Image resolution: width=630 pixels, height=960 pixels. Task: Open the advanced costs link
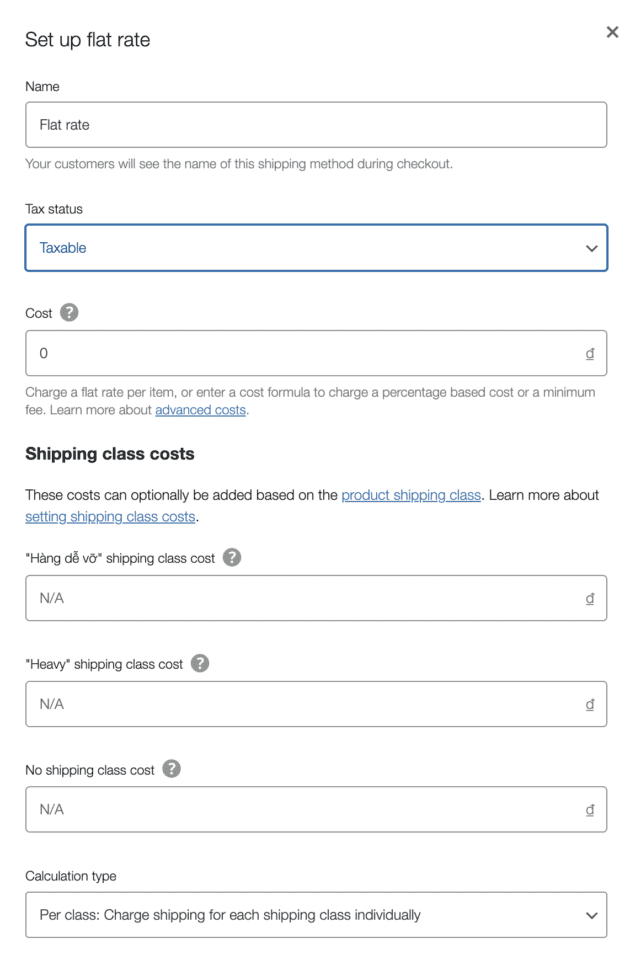(x=200, y=410)
